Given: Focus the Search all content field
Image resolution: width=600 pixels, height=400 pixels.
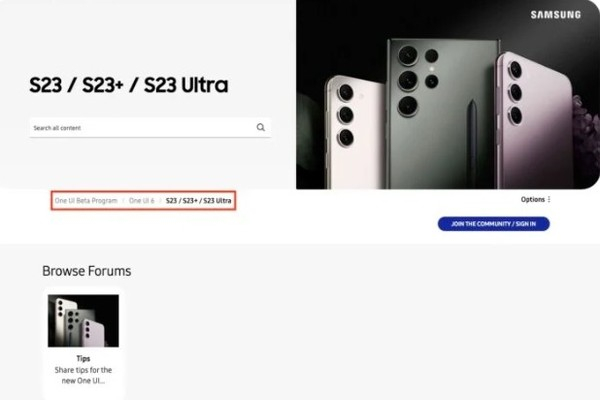Looking at the screenshot, I should 150,128.
